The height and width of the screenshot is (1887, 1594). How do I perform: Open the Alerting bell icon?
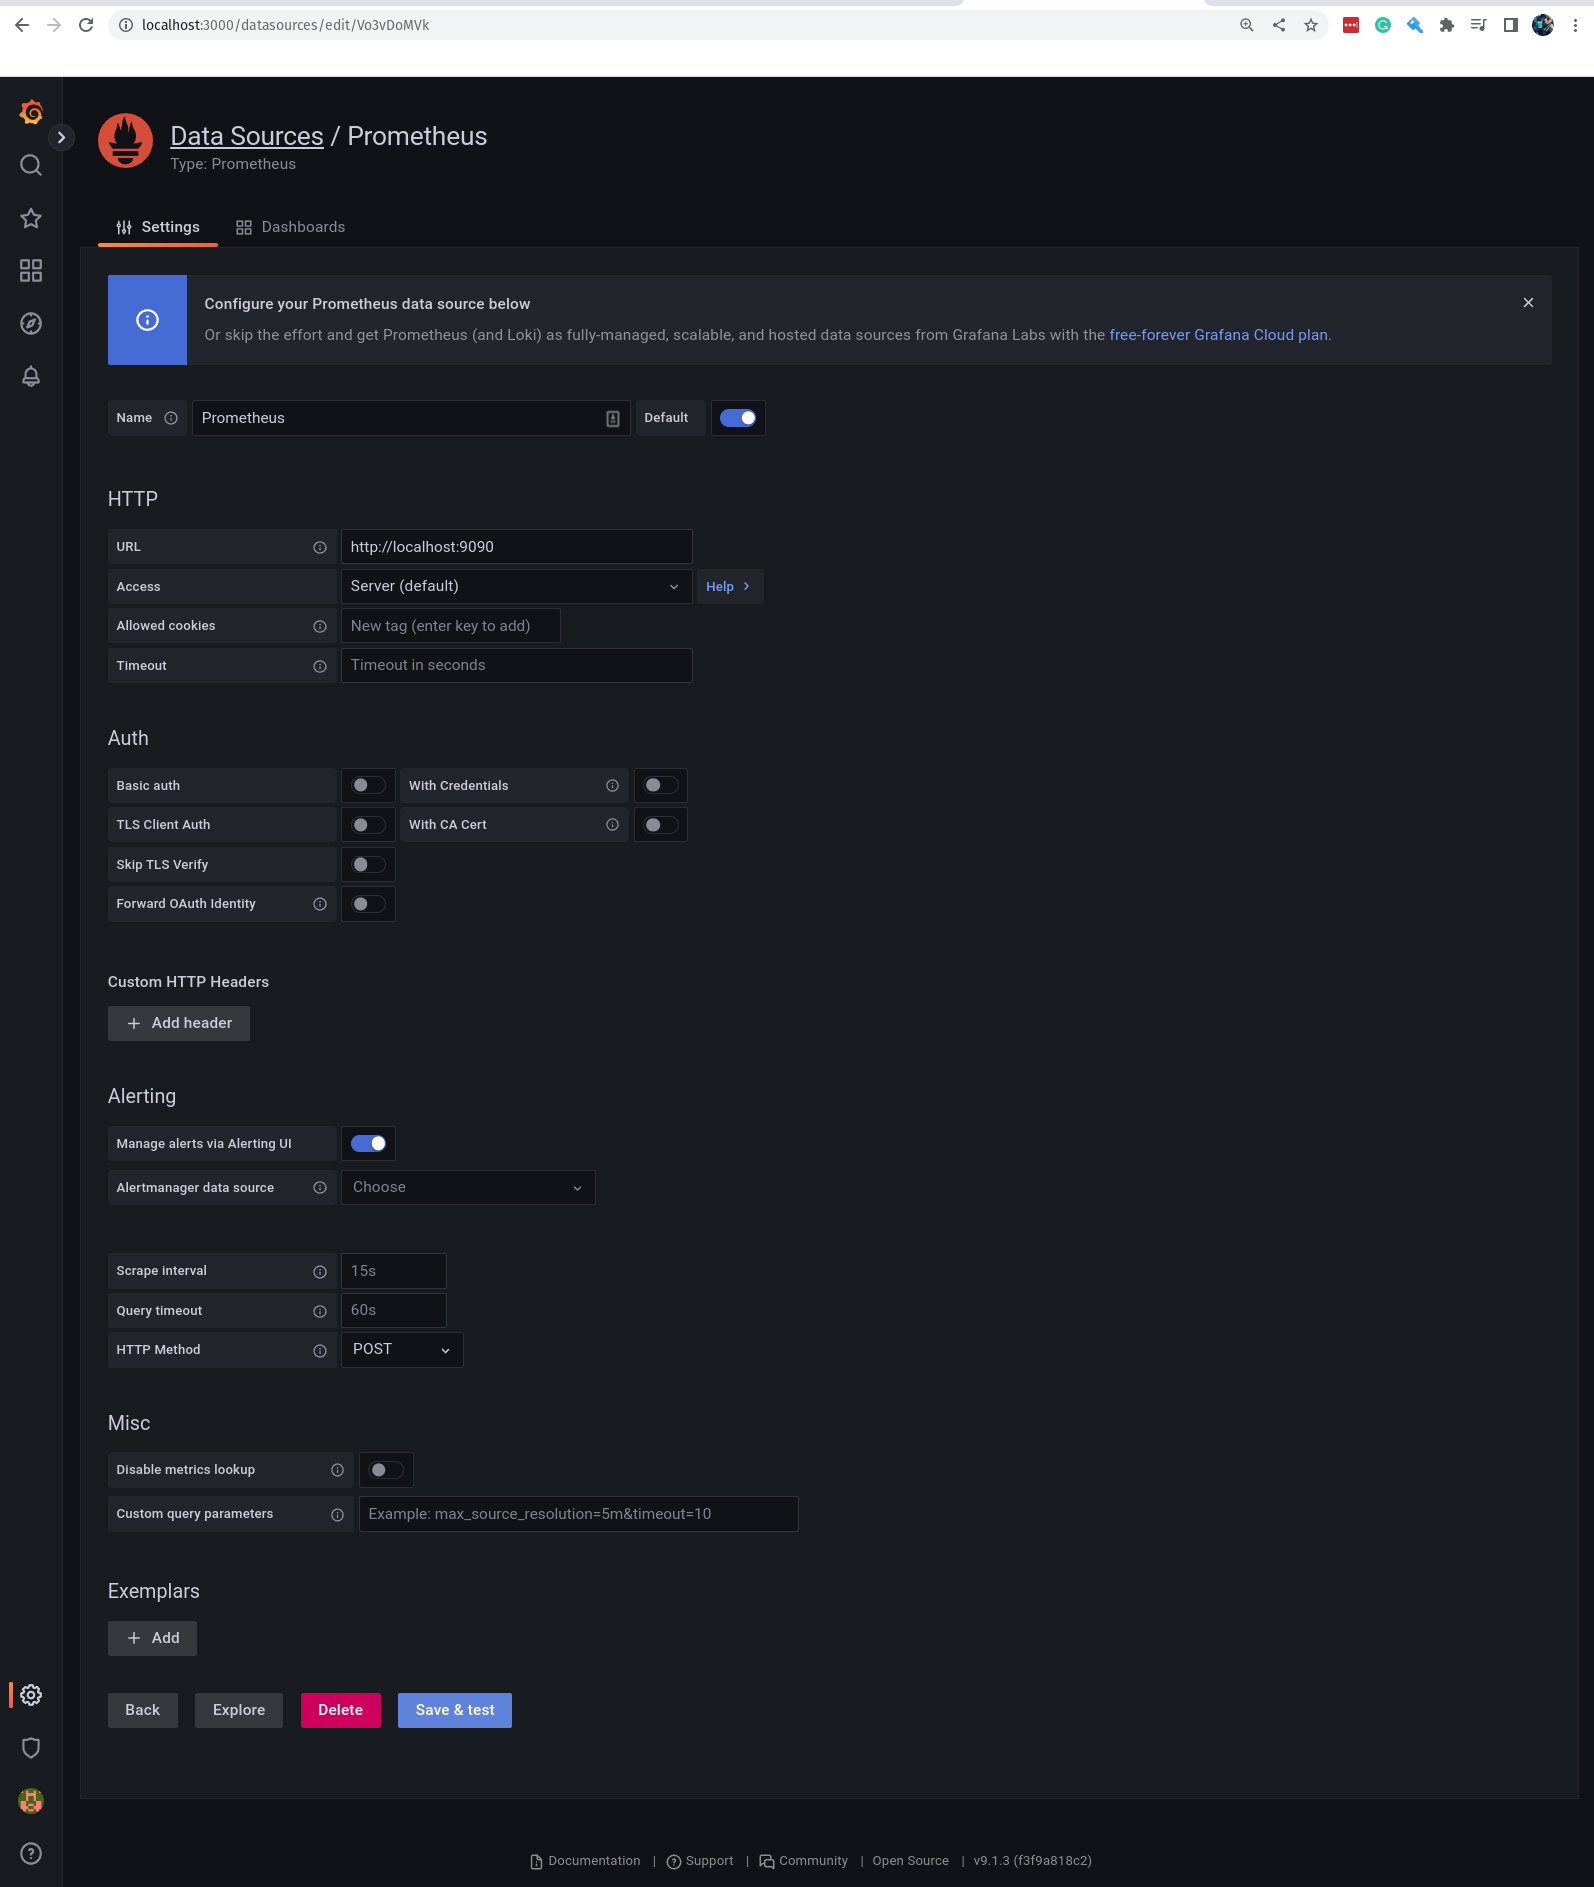click(31, 376)
